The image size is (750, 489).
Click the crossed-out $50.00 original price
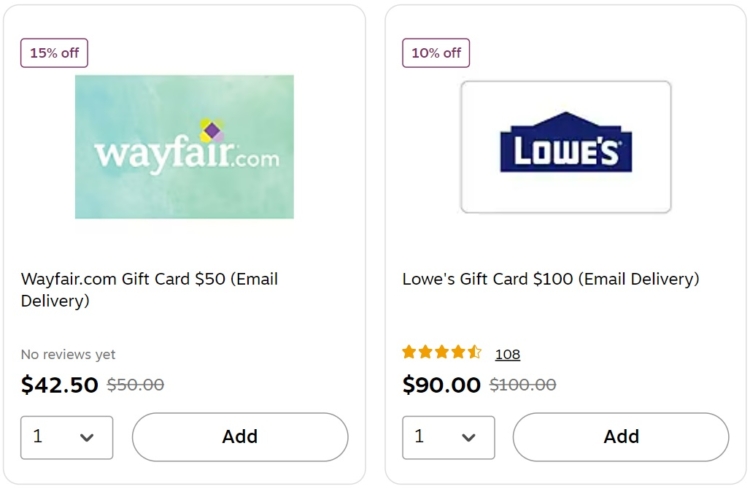coord(135,384)
